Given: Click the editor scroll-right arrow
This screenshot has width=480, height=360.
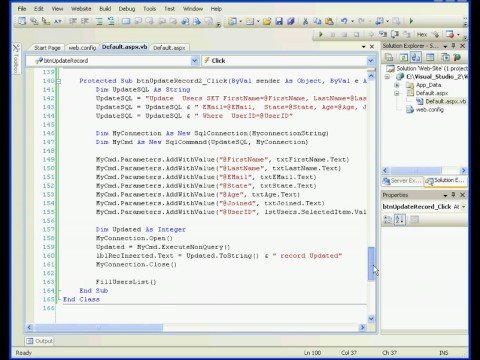Looking at the screenshot, I should (362, 327).
